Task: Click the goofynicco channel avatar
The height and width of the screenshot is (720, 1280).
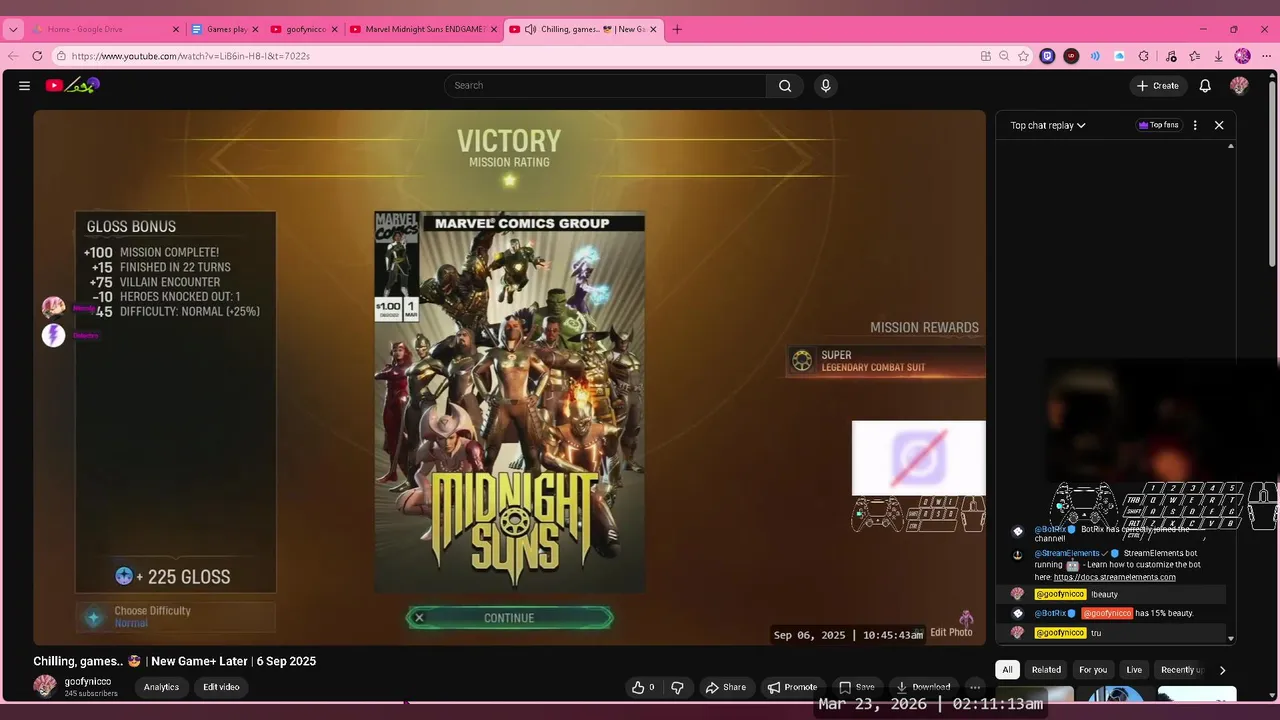Action: tap(45, 686)
